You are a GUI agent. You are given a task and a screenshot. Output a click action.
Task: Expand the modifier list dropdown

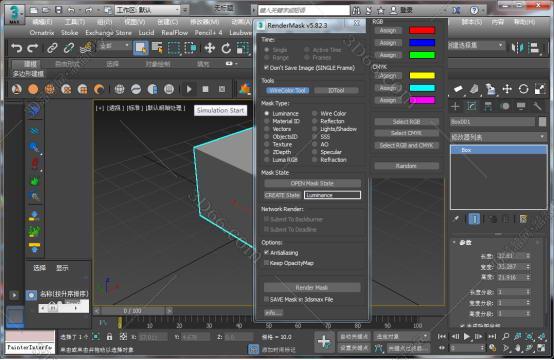tap(498, 137)
